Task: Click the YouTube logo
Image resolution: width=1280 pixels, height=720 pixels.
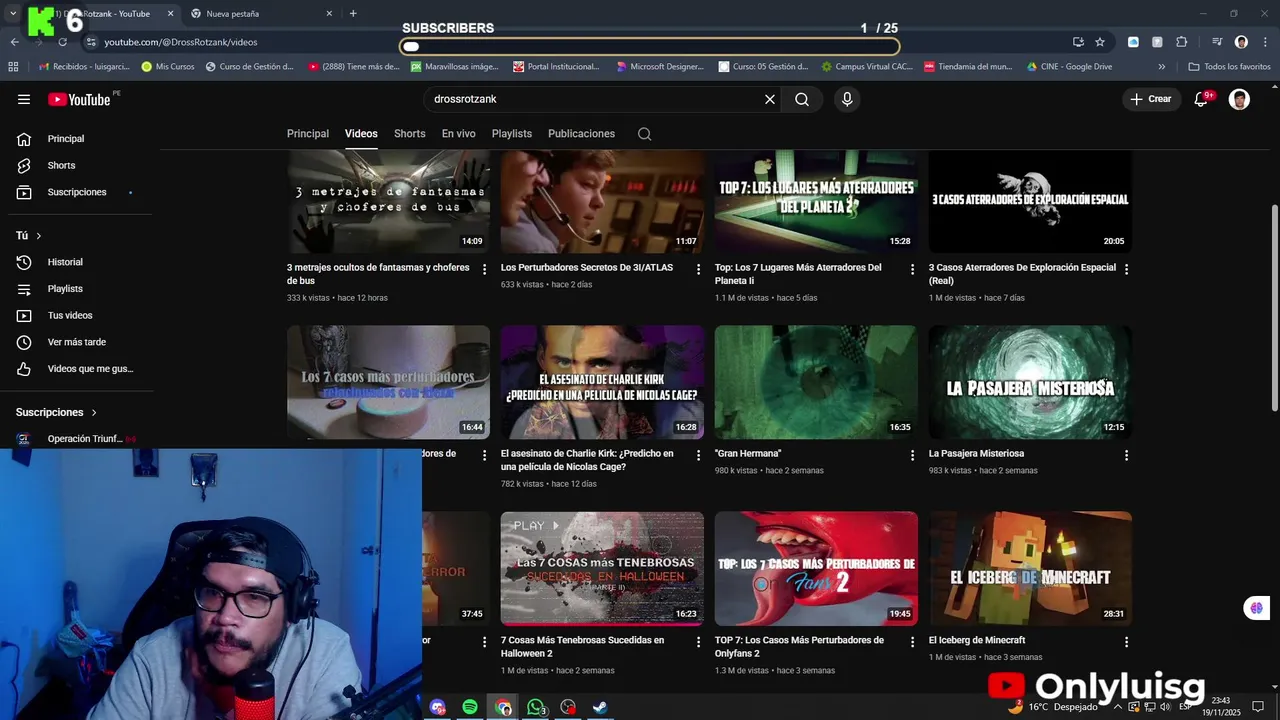Action: 80,99
